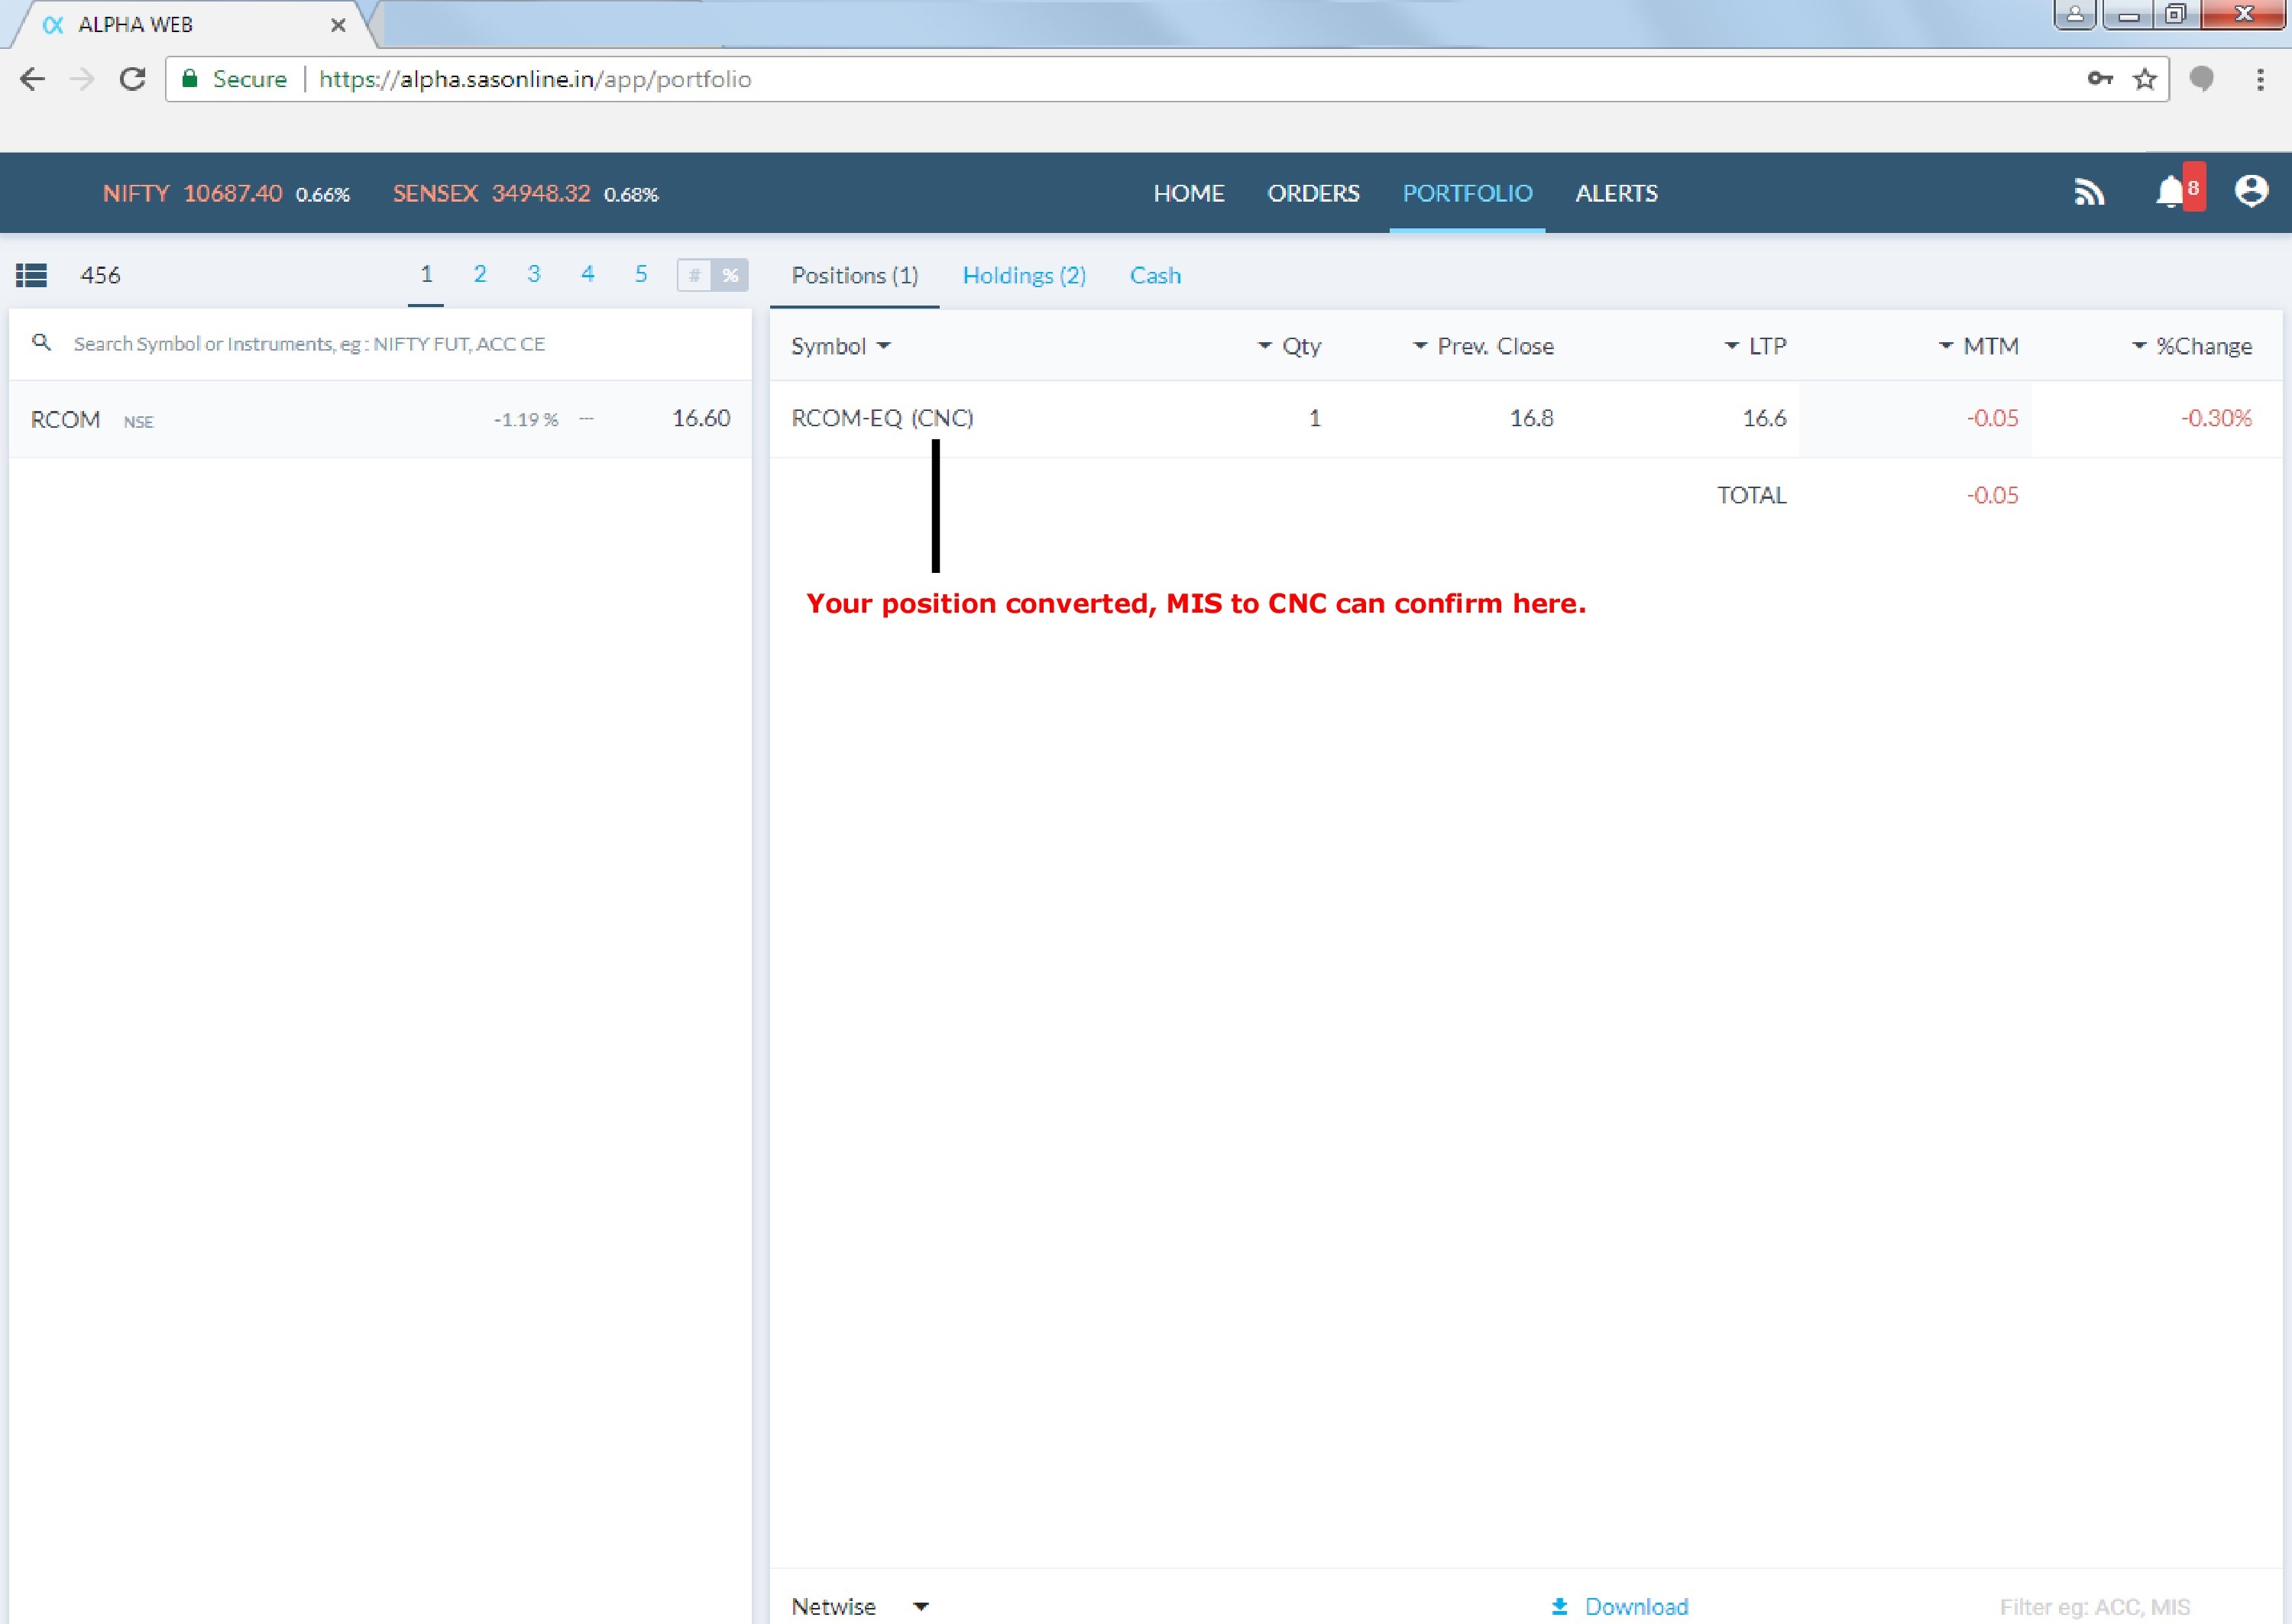Click the browser back arrow
This screenshot has height=1624, width=2292.
(32, 79)
